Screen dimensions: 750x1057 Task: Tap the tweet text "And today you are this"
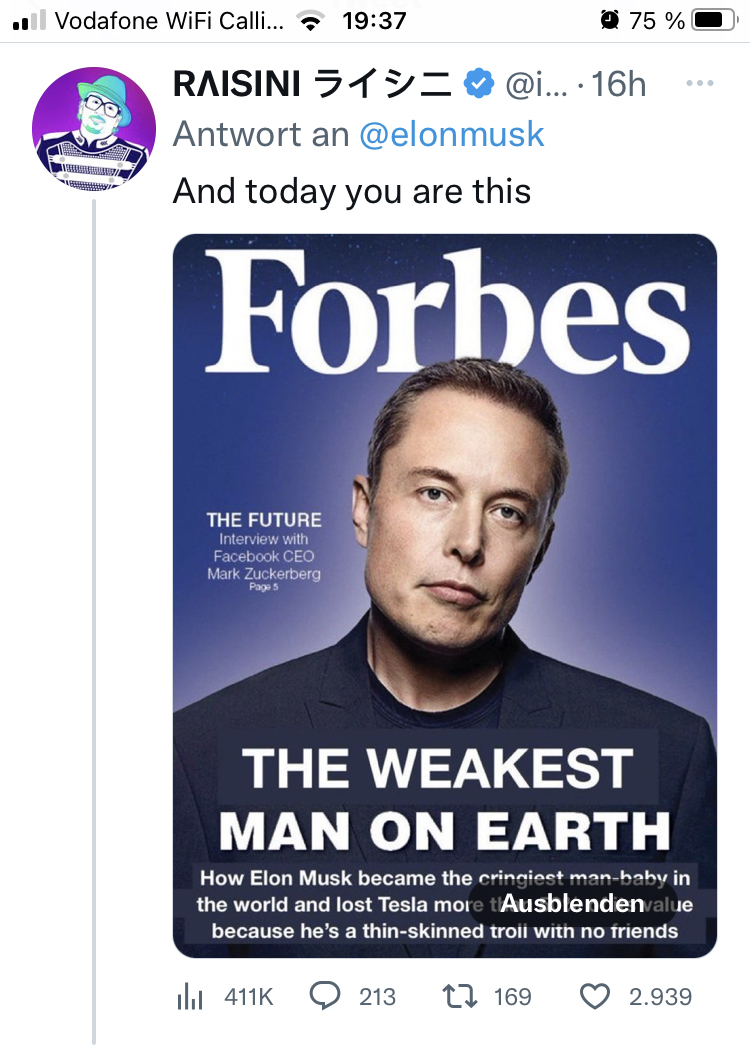pos(352,189)
